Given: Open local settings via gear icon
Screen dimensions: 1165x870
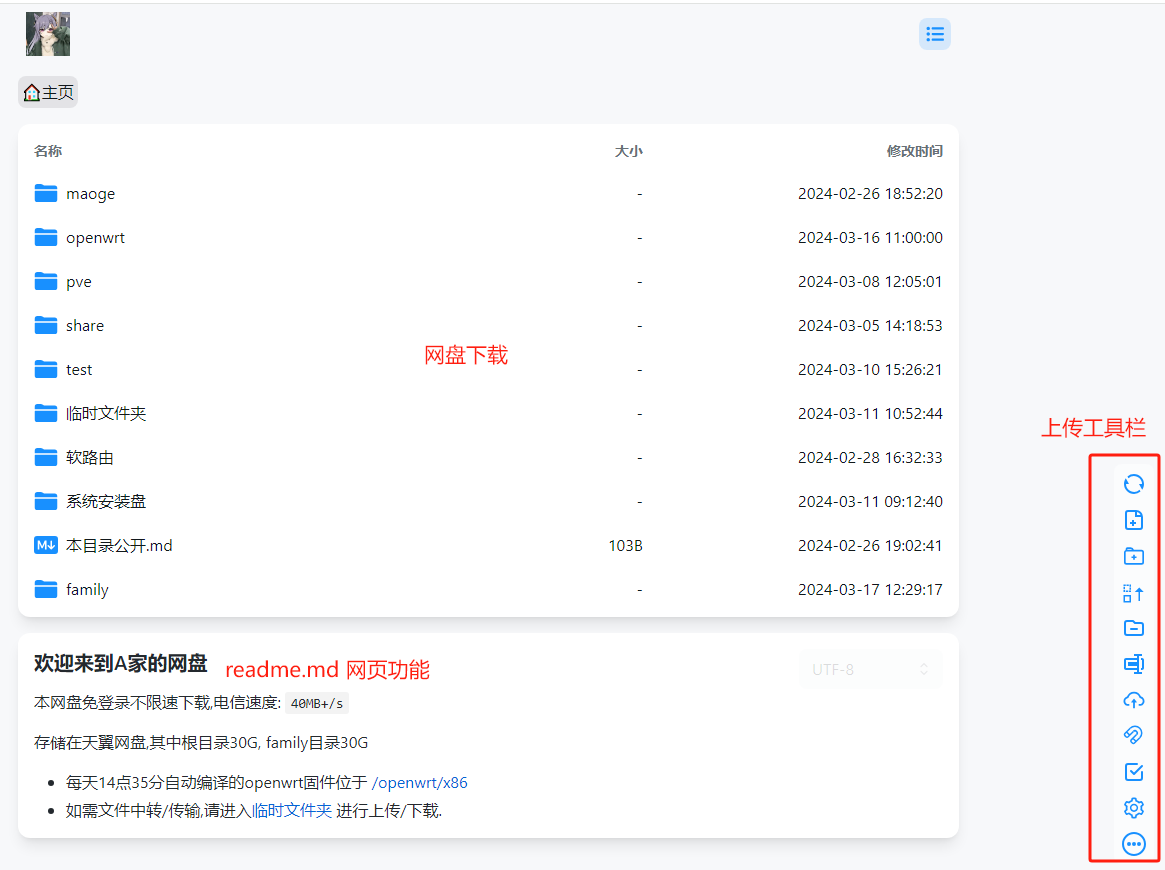Looking at the screenshot, I should (1134, 807).
